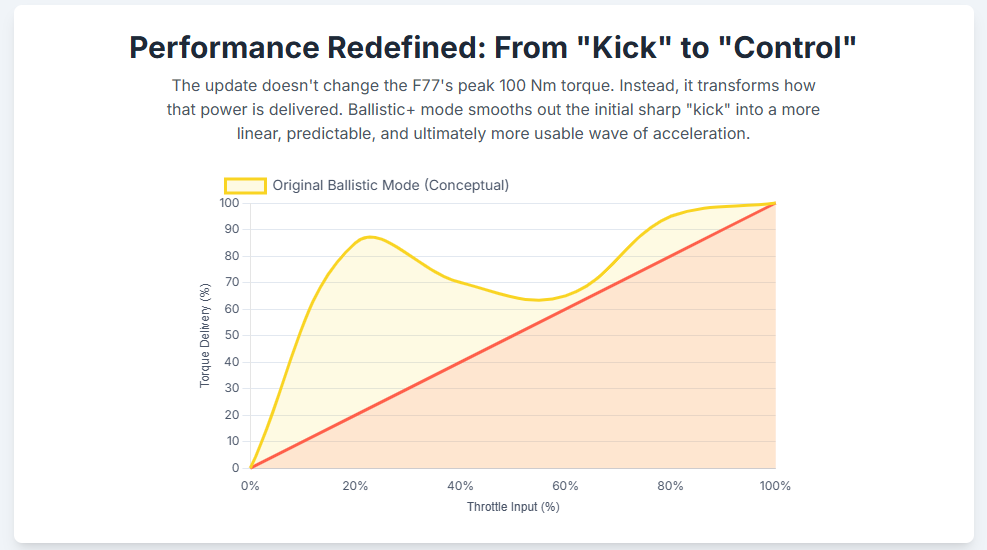Click the 50 label on the torque axis
Viewport: 987px width, 550px height.
[232, 335]
